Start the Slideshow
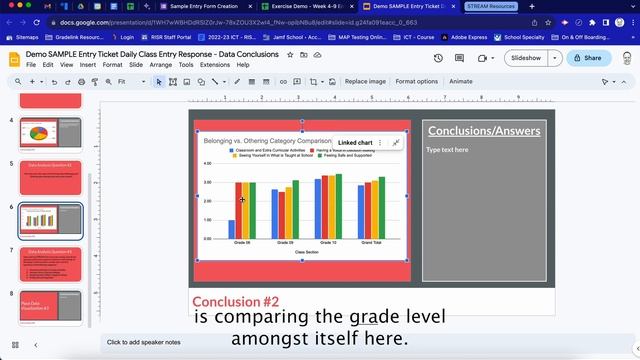 (526, 58)
